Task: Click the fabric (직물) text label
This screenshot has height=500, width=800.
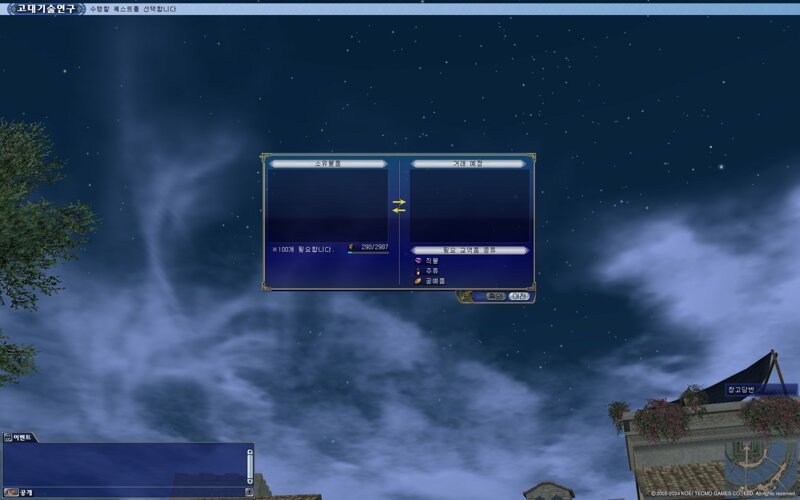Action: tap(432, 261)
